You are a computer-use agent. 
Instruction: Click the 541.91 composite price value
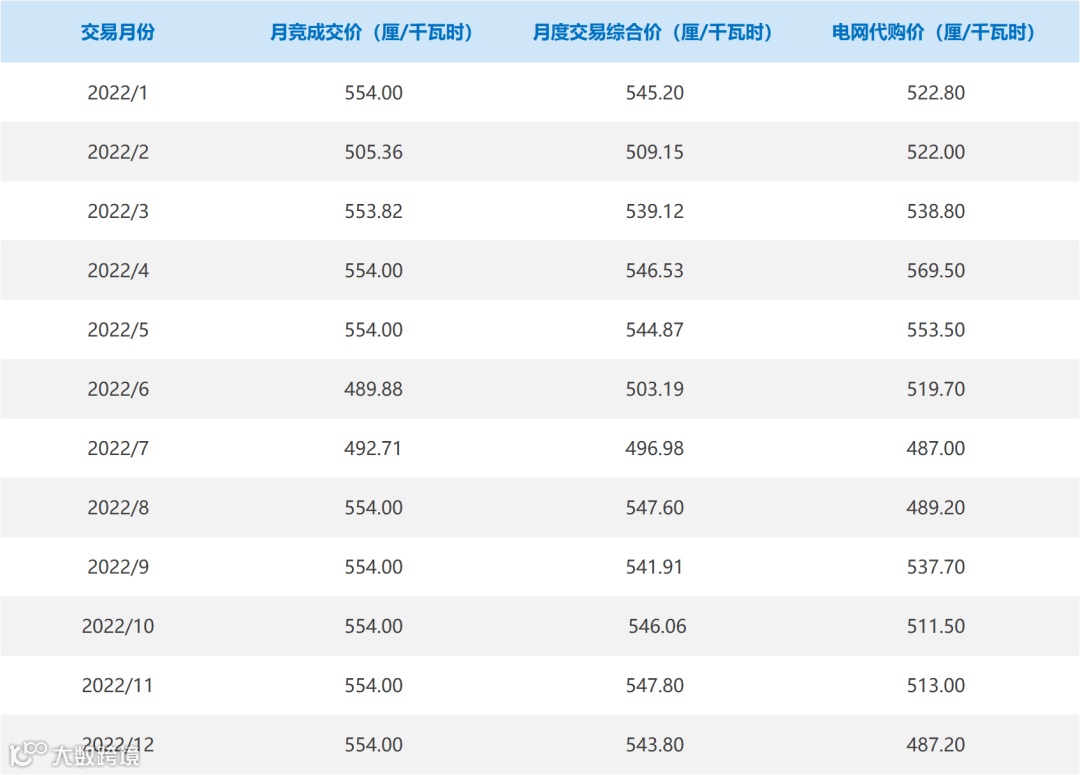pos(654,566)
